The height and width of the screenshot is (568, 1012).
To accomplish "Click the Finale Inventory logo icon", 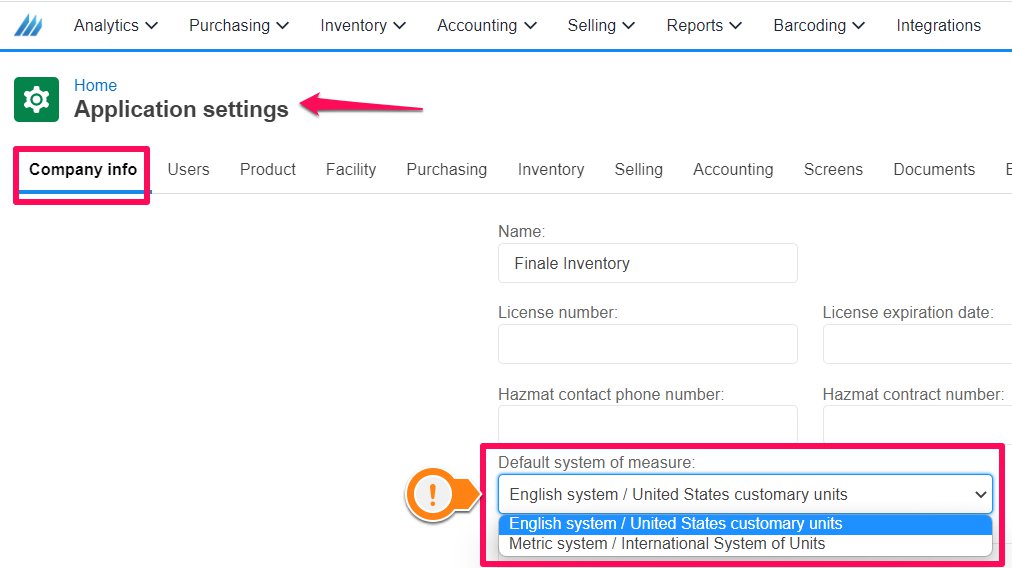I will [x=28, y=26].
